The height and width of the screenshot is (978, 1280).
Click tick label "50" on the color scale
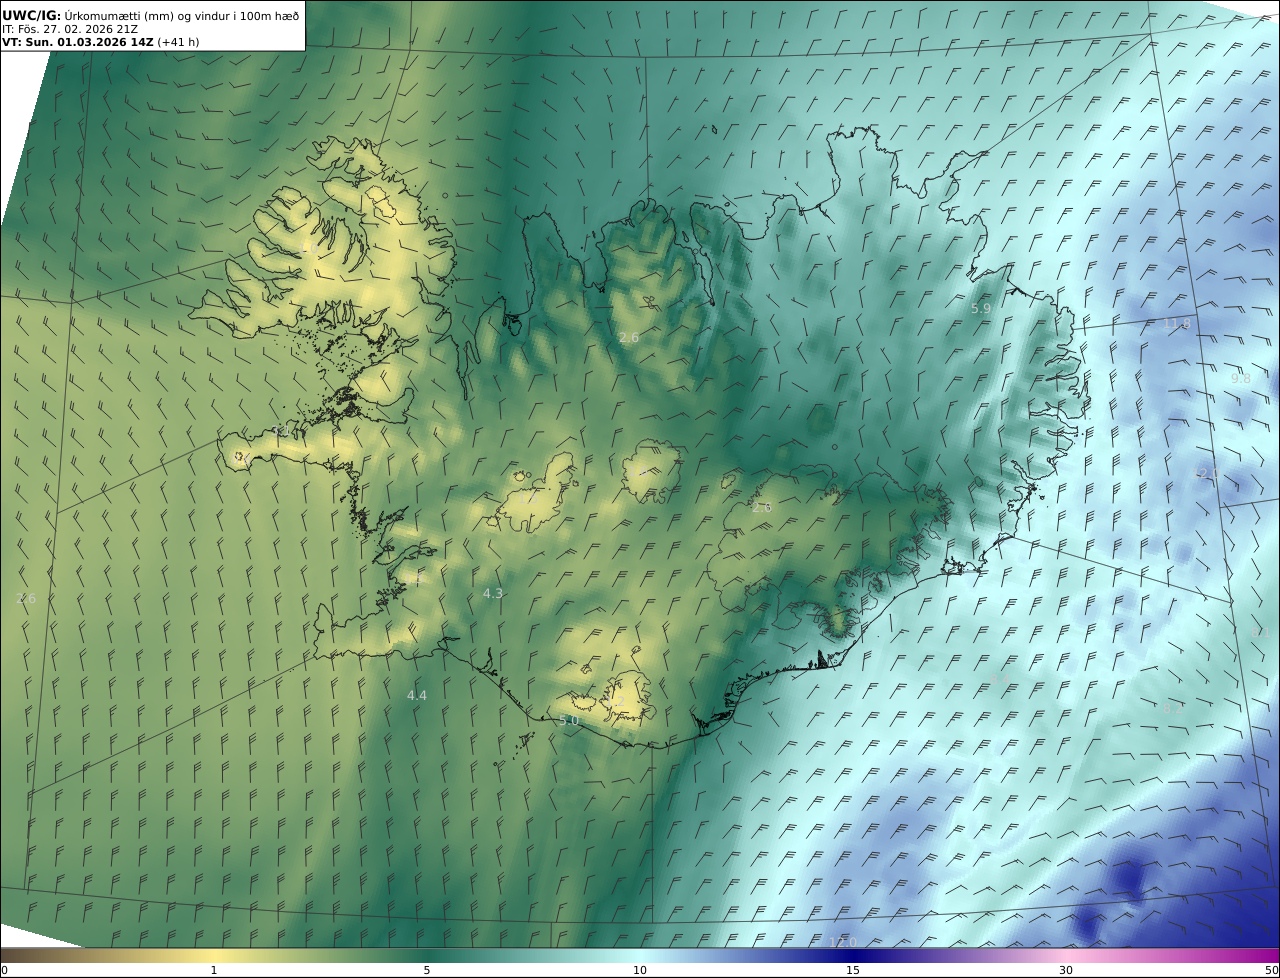[x=1271, y=970]
